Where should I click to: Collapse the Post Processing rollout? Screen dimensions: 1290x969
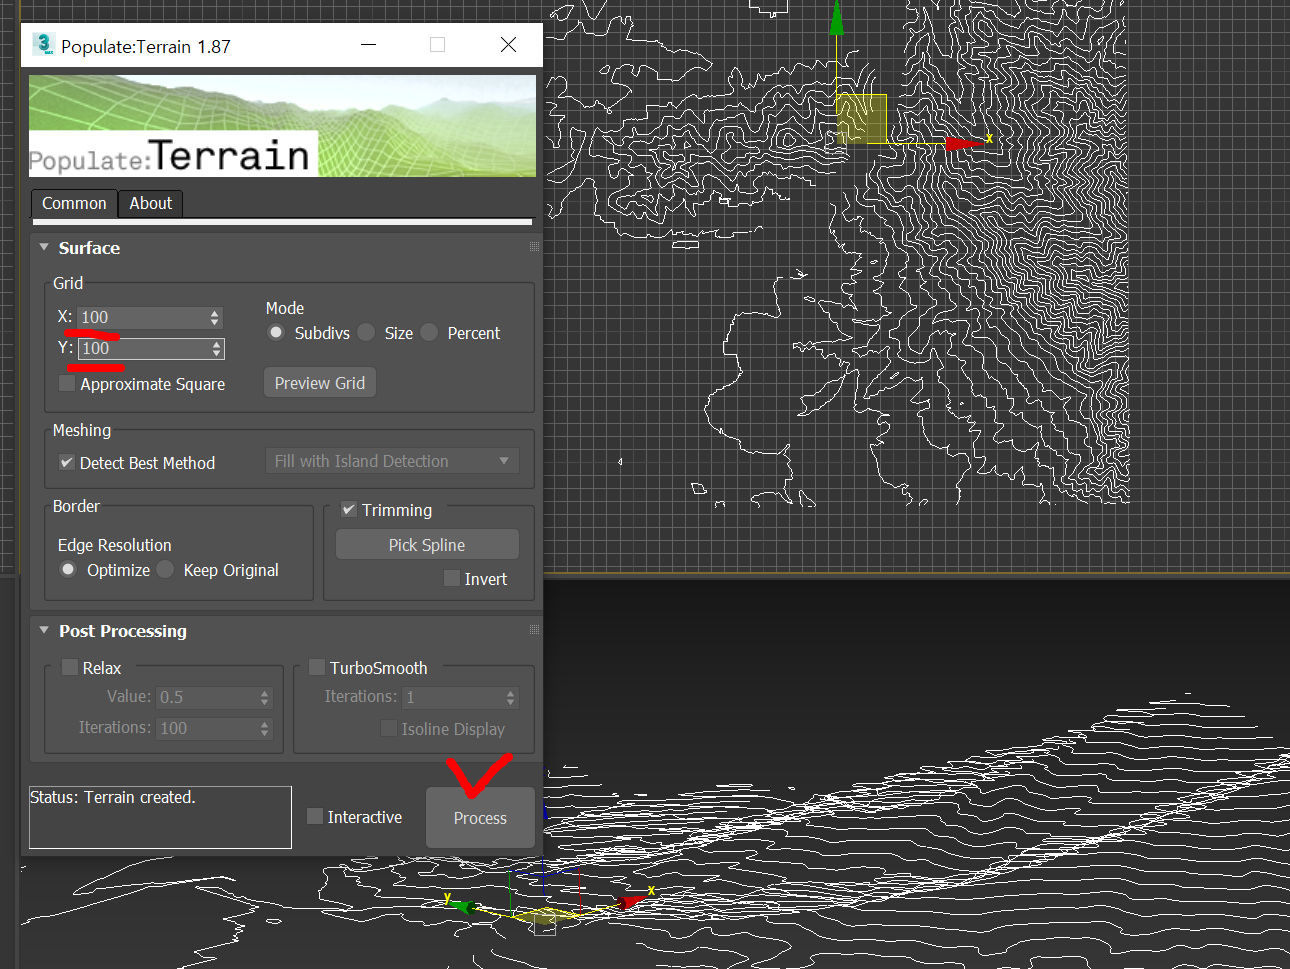tap(44, 630)
